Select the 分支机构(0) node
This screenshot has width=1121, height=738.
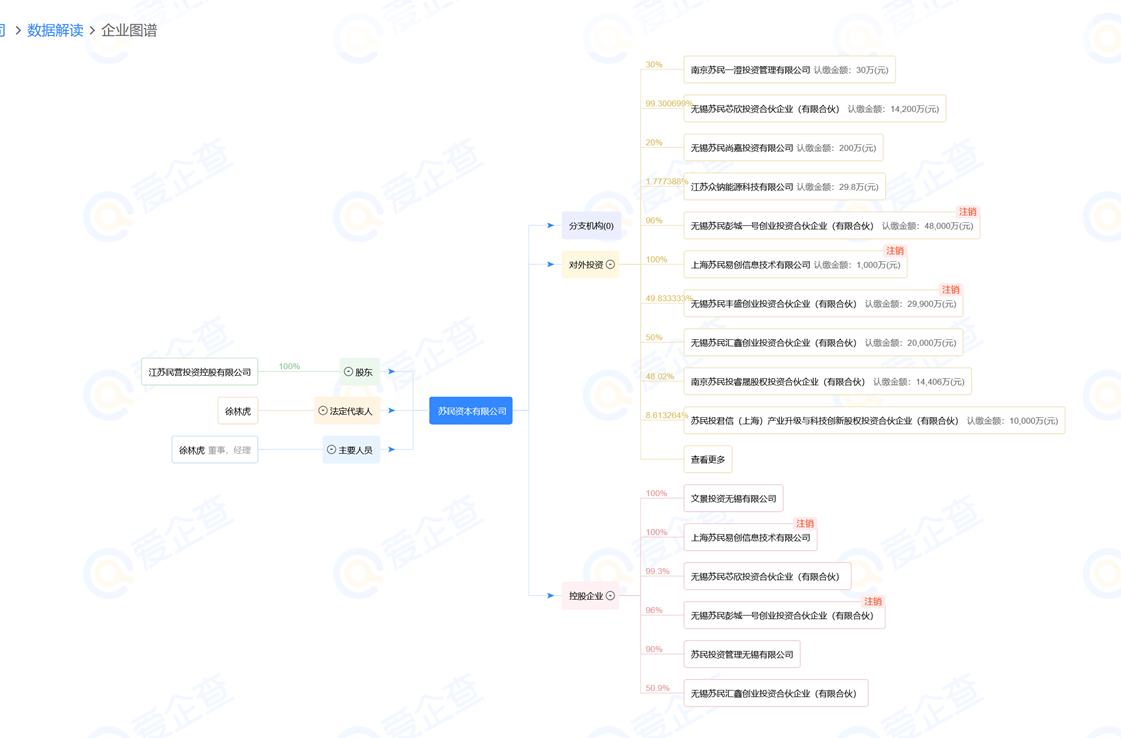591,226
